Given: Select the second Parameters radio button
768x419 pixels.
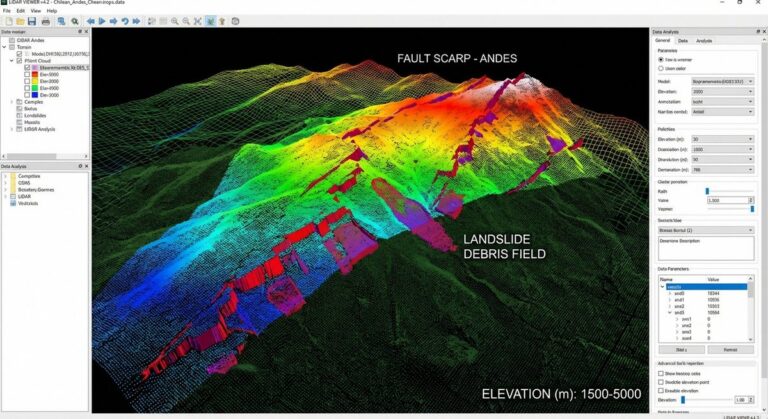Looking at the screenshot, I should (661, 69).
